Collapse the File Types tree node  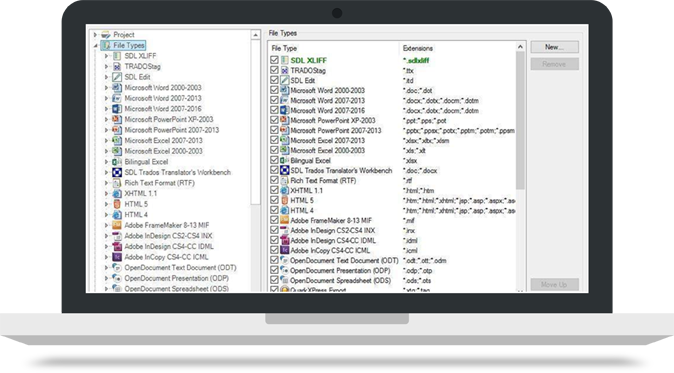95,46
